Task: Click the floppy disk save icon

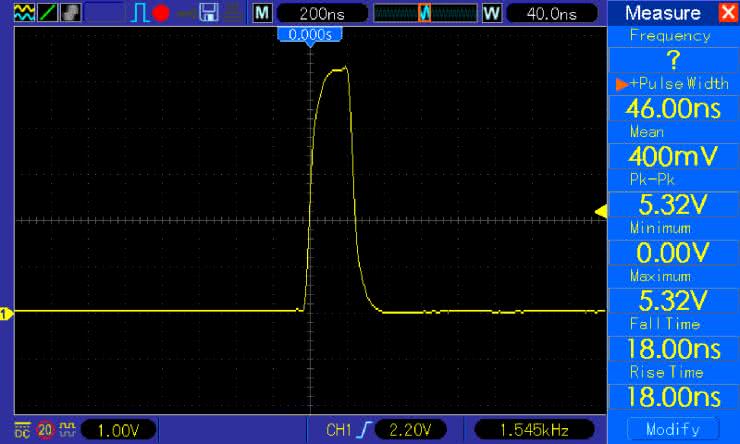Action: (x=209, y=14)
